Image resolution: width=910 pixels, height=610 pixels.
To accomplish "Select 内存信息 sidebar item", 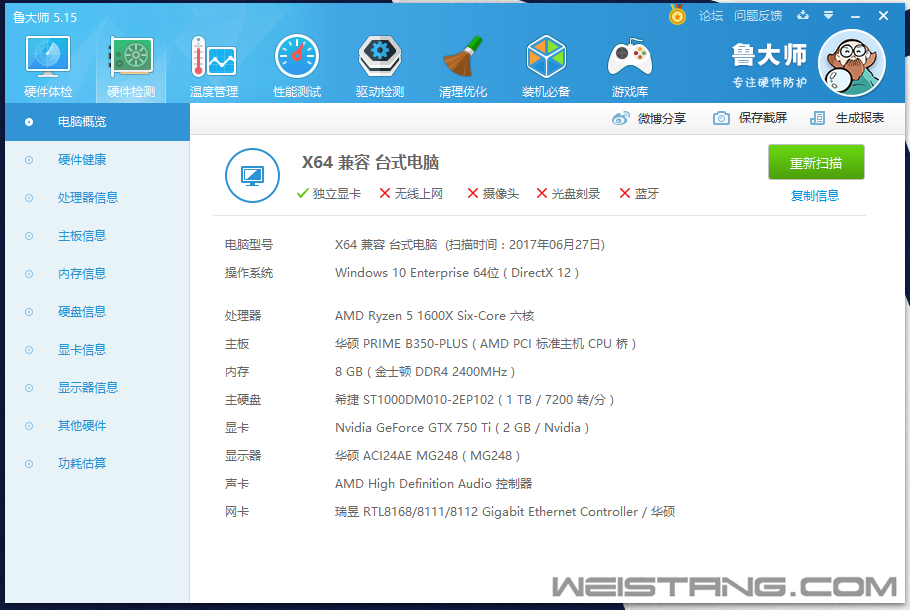I will click(98, 274).
